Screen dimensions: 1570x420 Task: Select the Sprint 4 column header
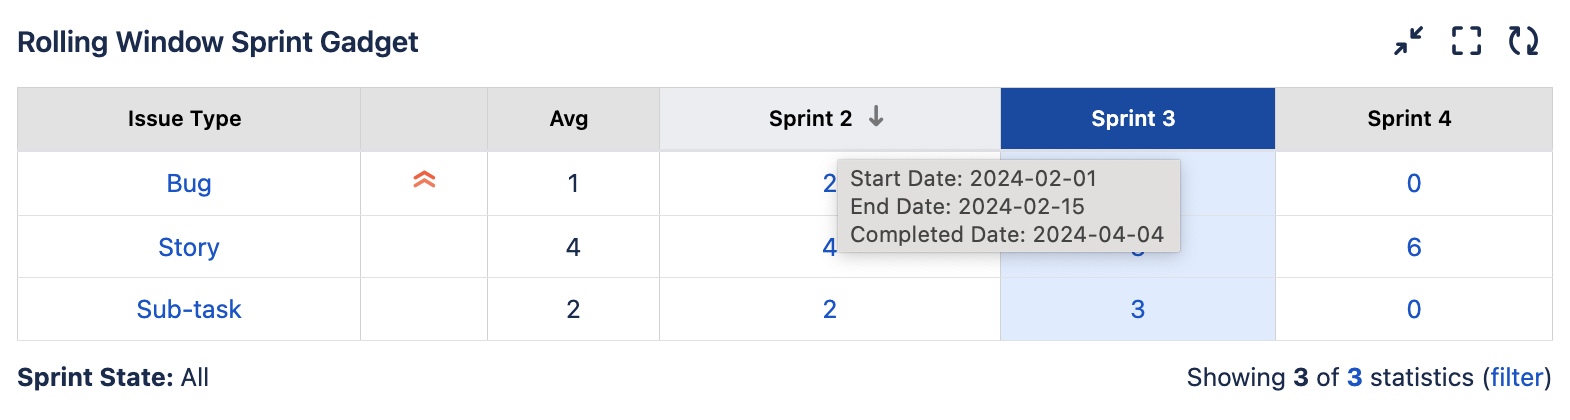(x=1409, y=119)
